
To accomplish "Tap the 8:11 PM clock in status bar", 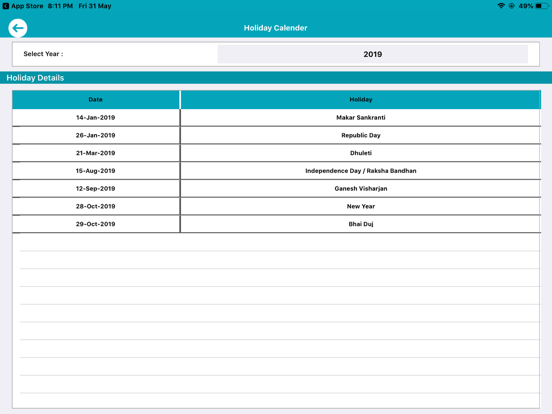I will coord(60,6).
